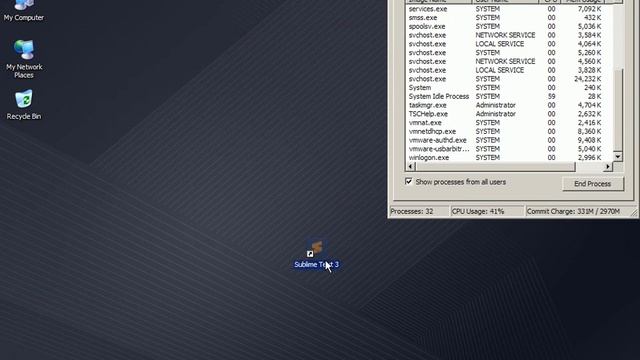Select the smss.exe process row
Viewport: 640px width, 360px height.
[x=509, y=18]
